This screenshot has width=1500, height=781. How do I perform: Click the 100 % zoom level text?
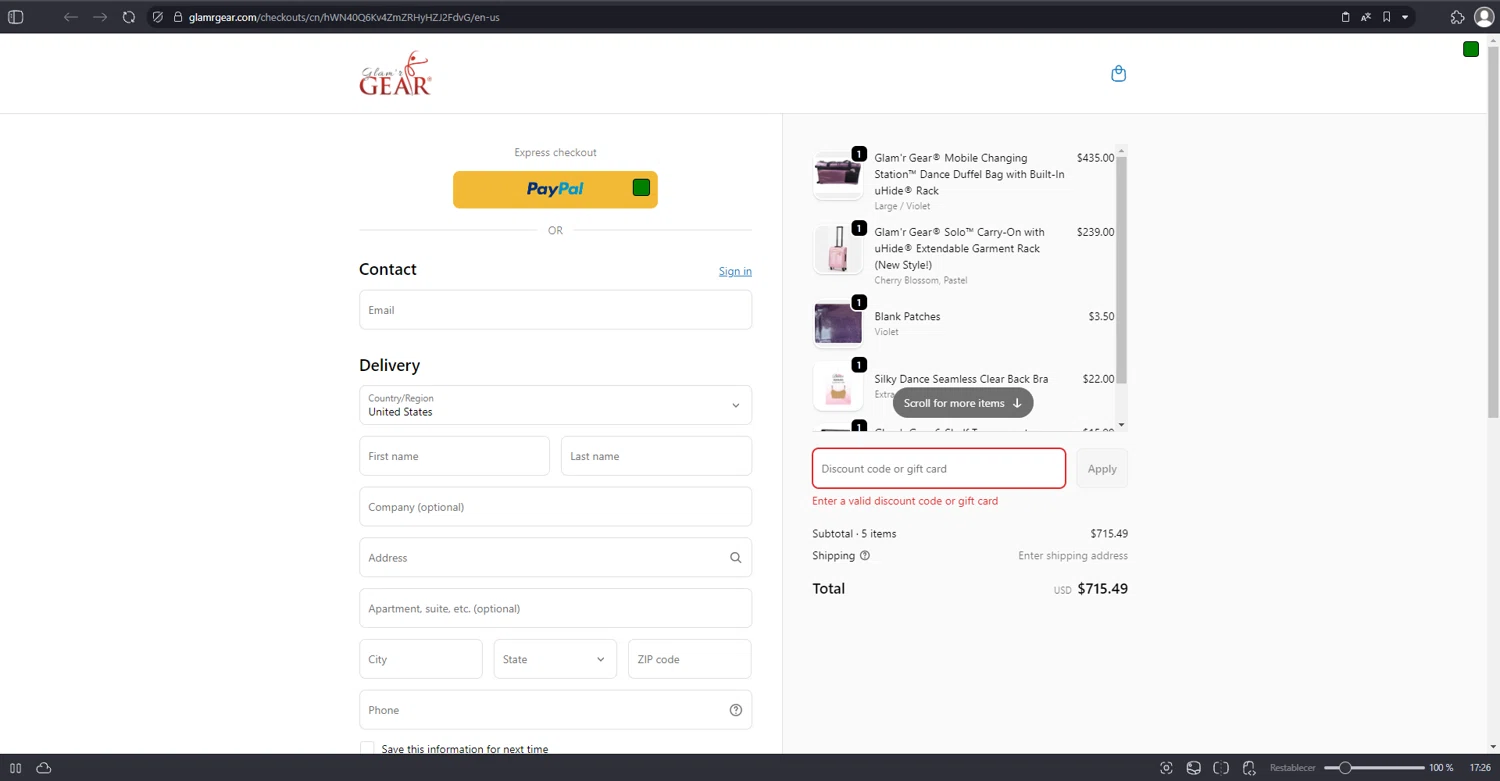tap(1441, 768)
